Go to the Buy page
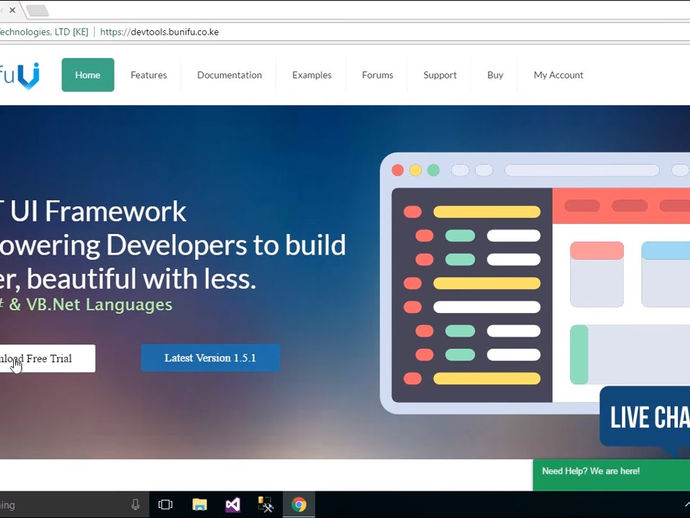The image size is (690, 518). (495, 75)
